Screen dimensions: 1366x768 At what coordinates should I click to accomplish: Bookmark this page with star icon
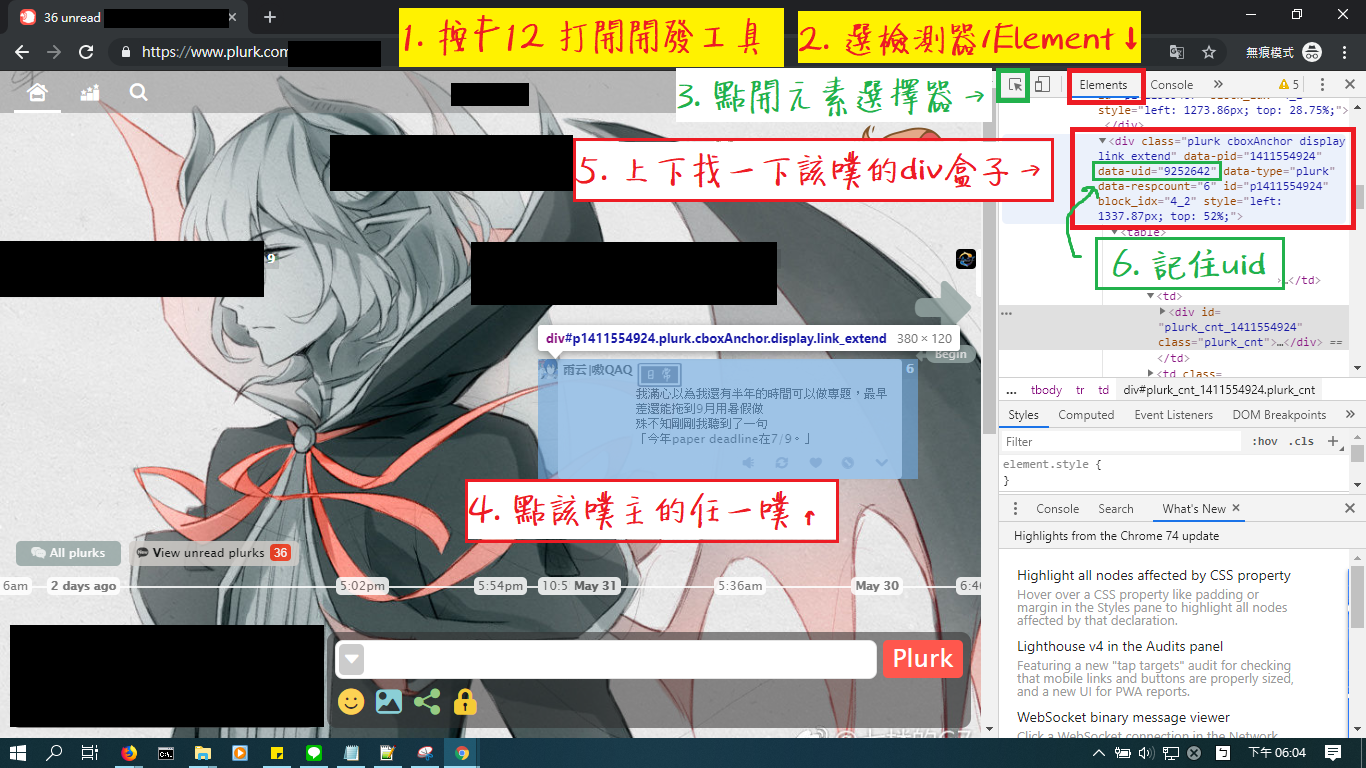[1209, 52]
